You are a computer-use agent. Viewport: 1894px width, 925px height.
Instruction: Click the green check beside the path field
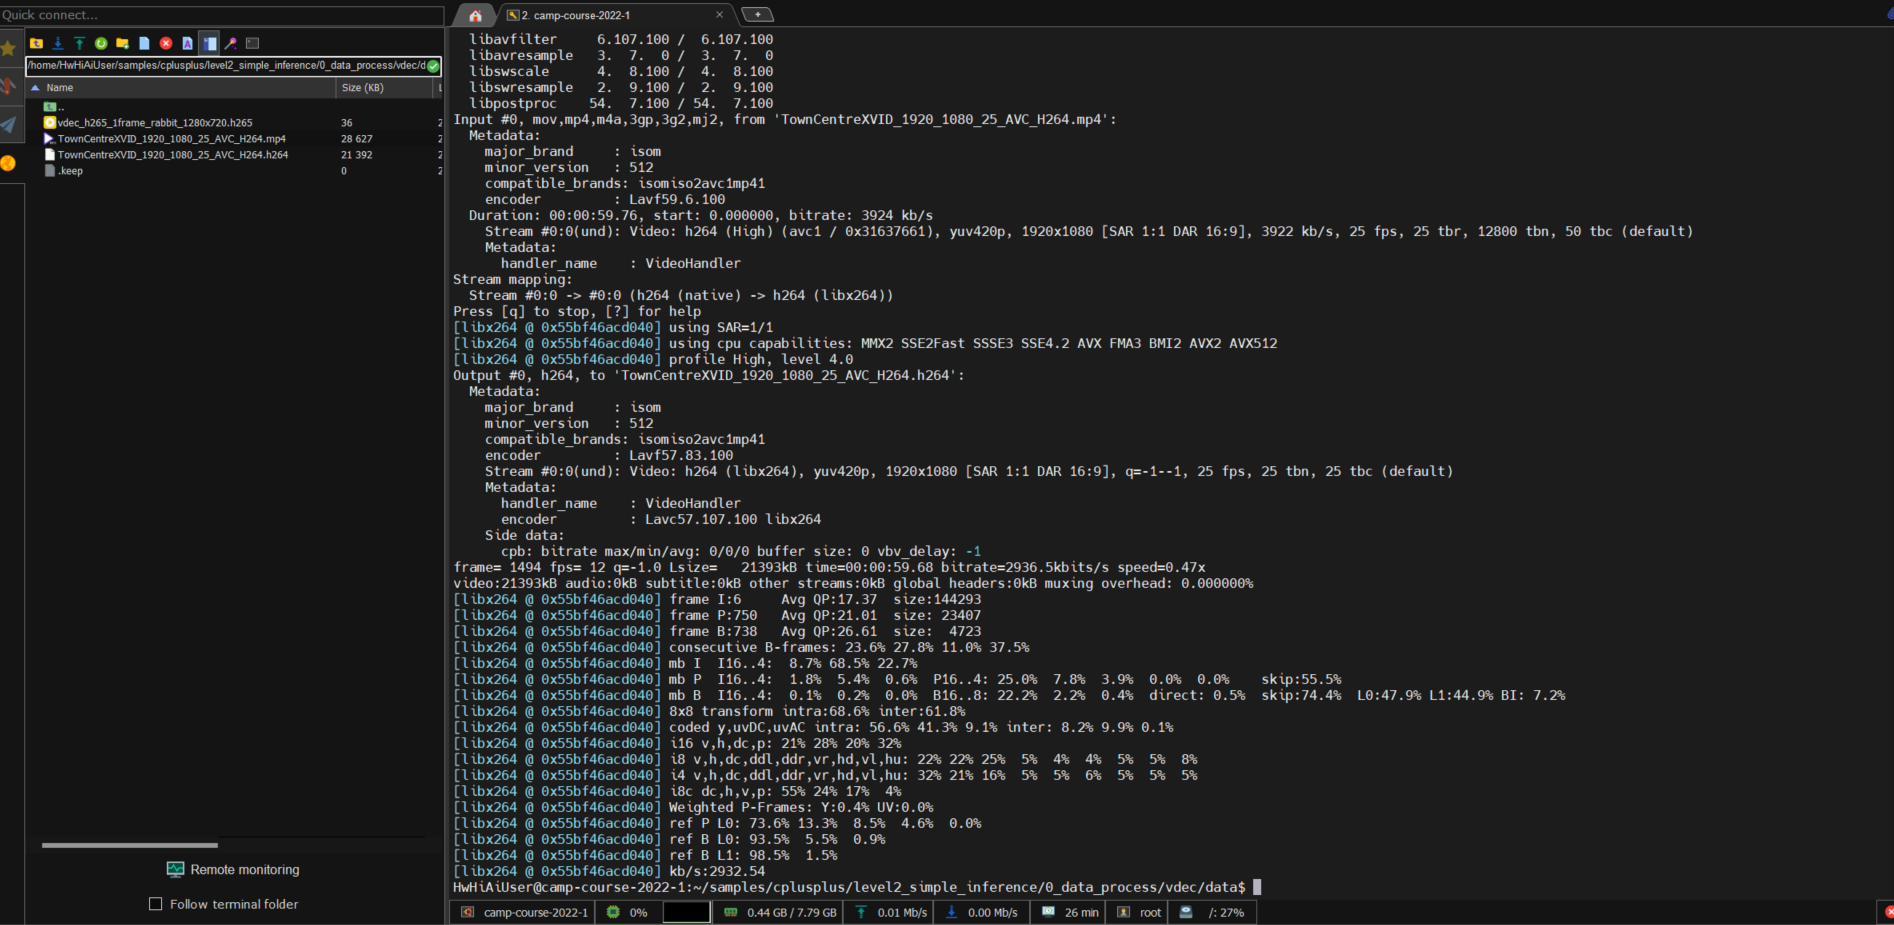[x=433, y=66]
